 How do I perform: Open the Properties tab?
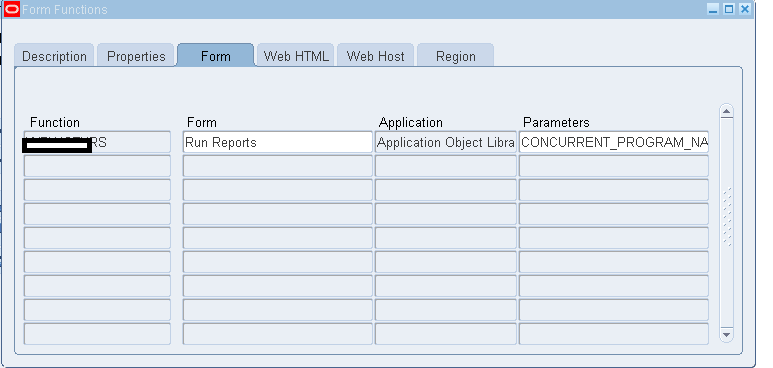coord(136,56)
